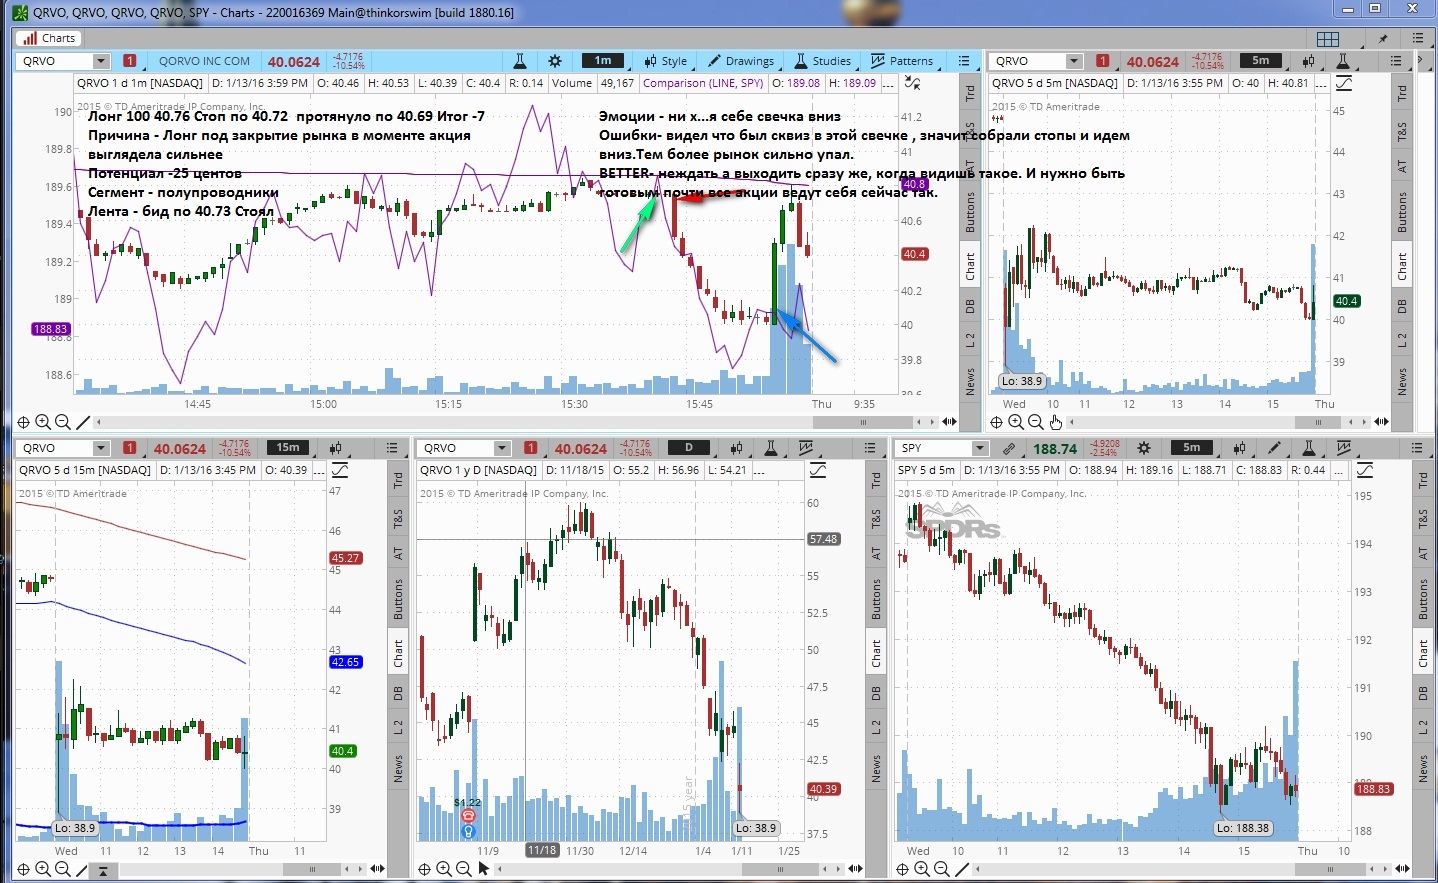Screen dimensions: 1438x883
Task: Click time-axis expand arrows under QRVO 1m chart
Action: [949, 422]
